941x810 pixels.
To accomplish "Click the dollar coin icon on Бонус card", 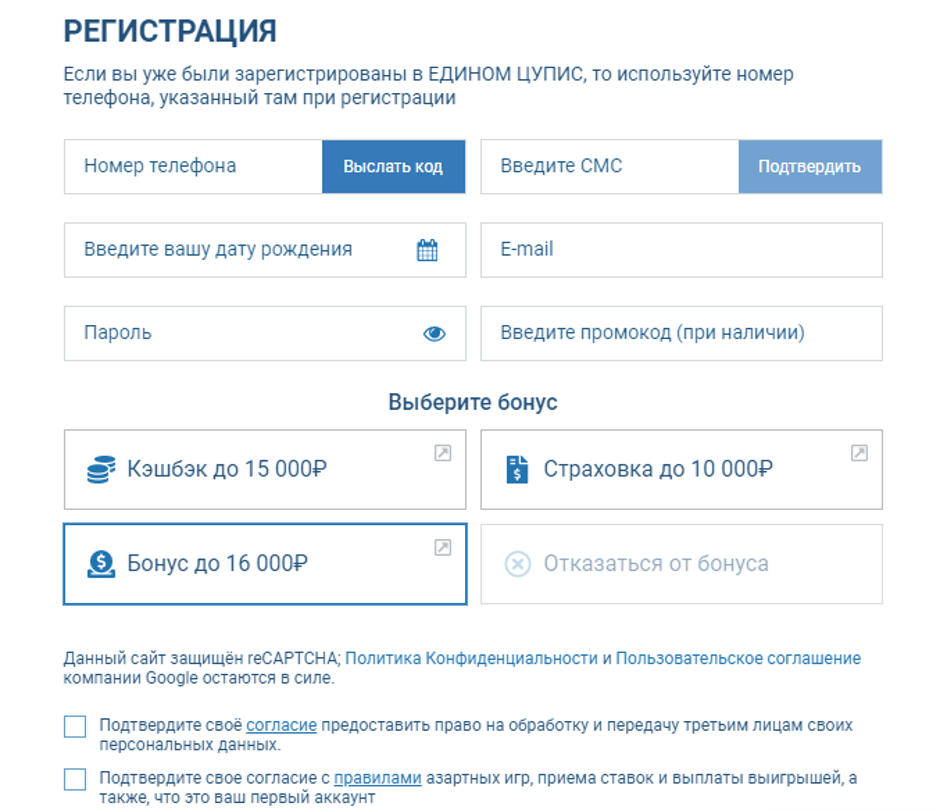I will (99, 562).
